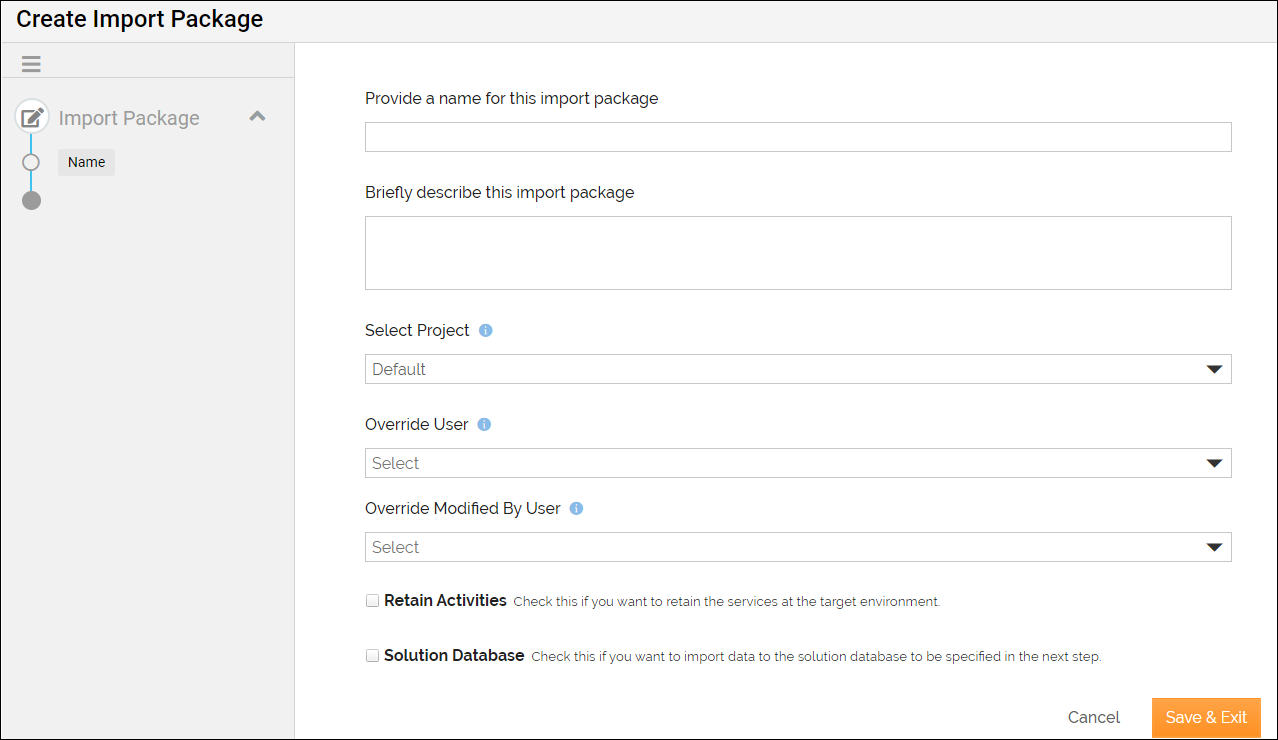Click the gray filled step circle
The image size is (1278, 740).
(x=31, y=200)
